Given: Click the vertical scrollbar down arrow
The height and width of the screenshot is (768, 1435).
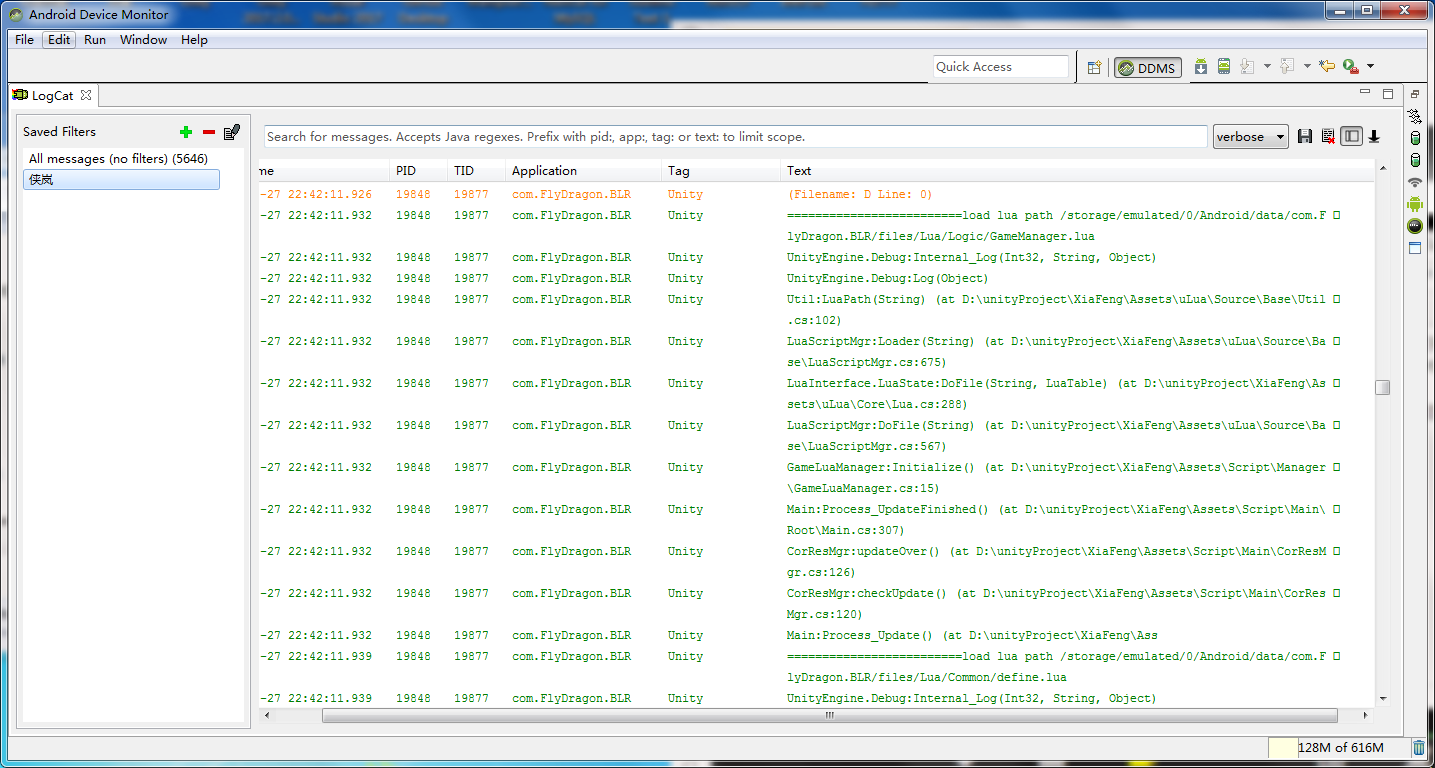Looking at the screenshot, I should point(1383,699).
